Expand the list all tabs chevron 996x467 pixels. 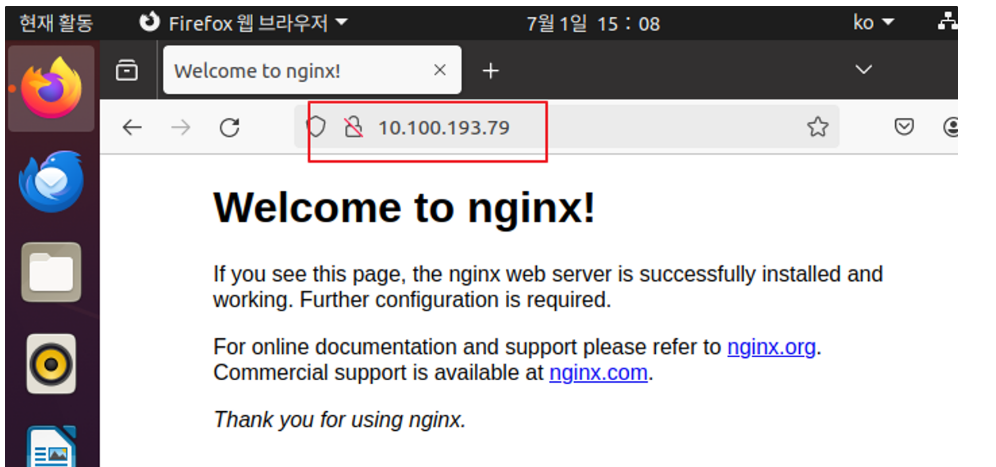click(x=863, y=70)
